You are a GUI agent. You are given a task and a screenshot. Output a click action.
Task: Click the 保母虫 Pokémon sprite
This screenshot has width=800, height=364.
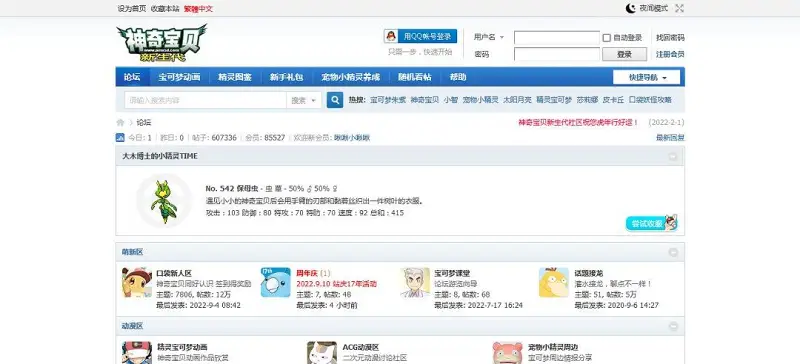pos(164,201)
